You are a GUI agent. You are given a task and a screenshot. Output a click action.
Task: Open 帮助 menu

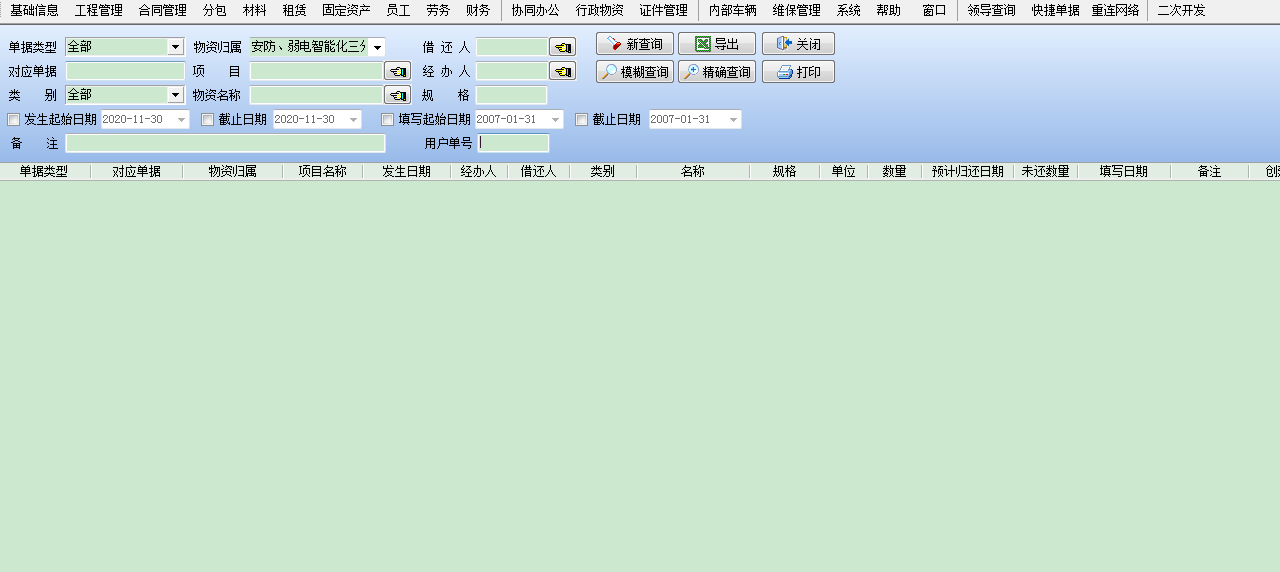coord(889,11)
